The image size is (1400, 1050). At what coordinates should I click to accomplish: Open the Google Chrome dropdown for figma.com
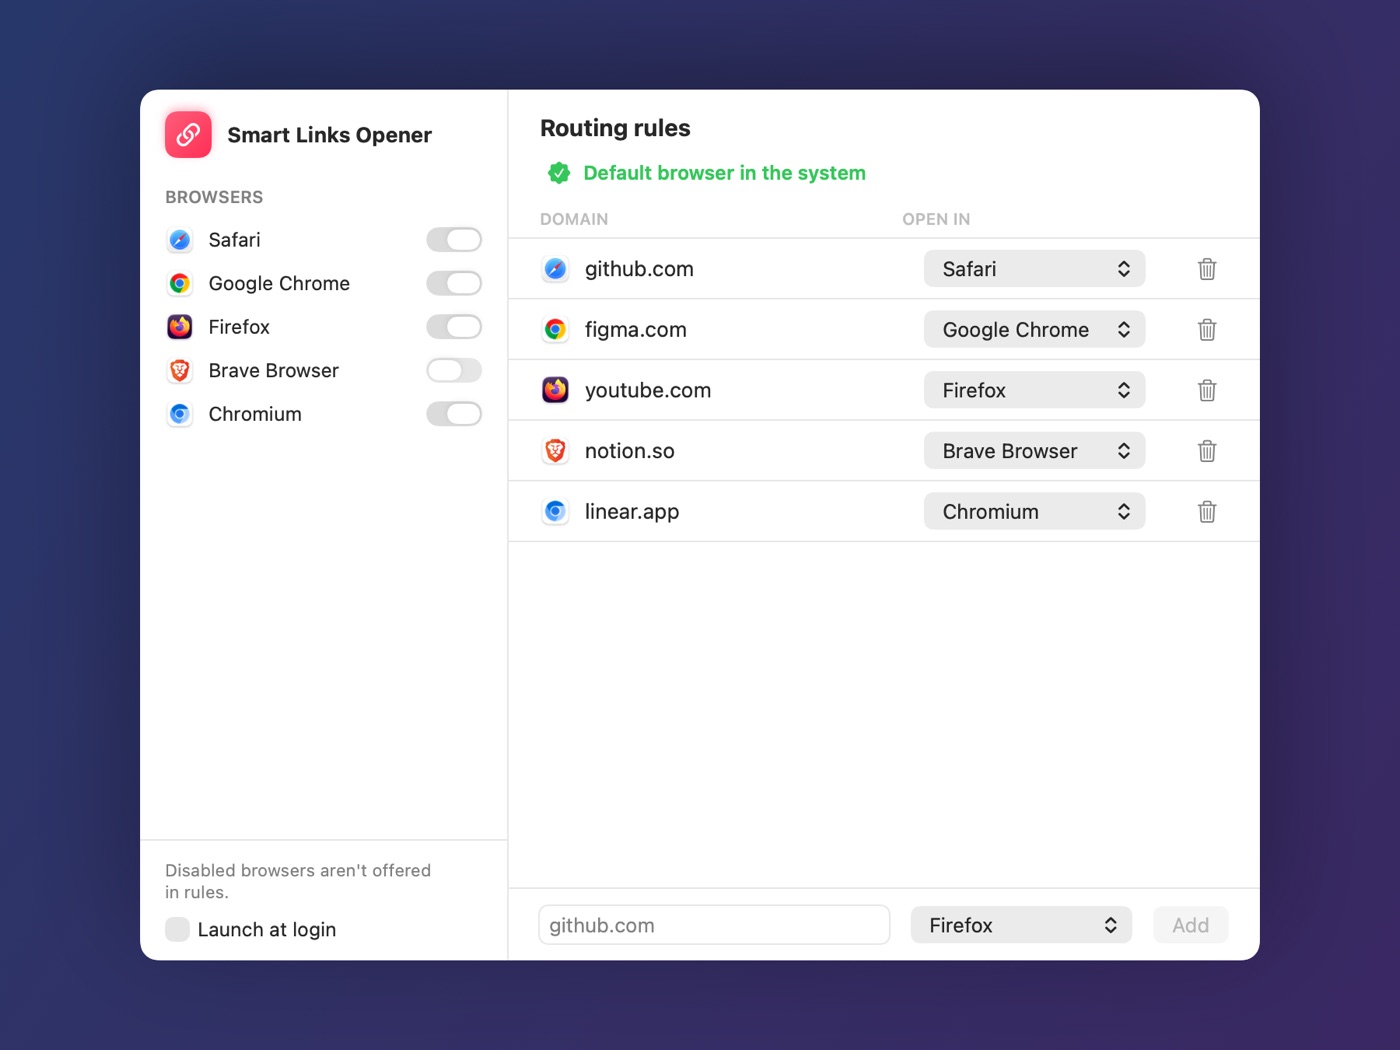click(x=1034, y=330)
